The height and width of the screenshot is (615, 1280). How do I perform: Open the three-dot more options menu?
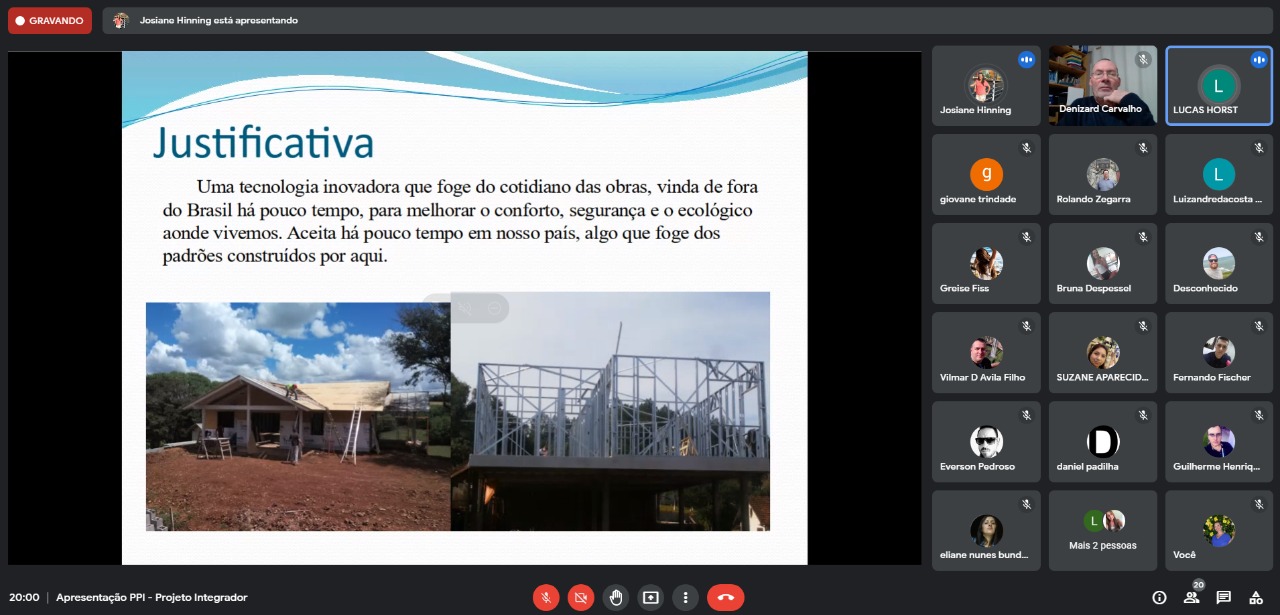tap(685, 597)
